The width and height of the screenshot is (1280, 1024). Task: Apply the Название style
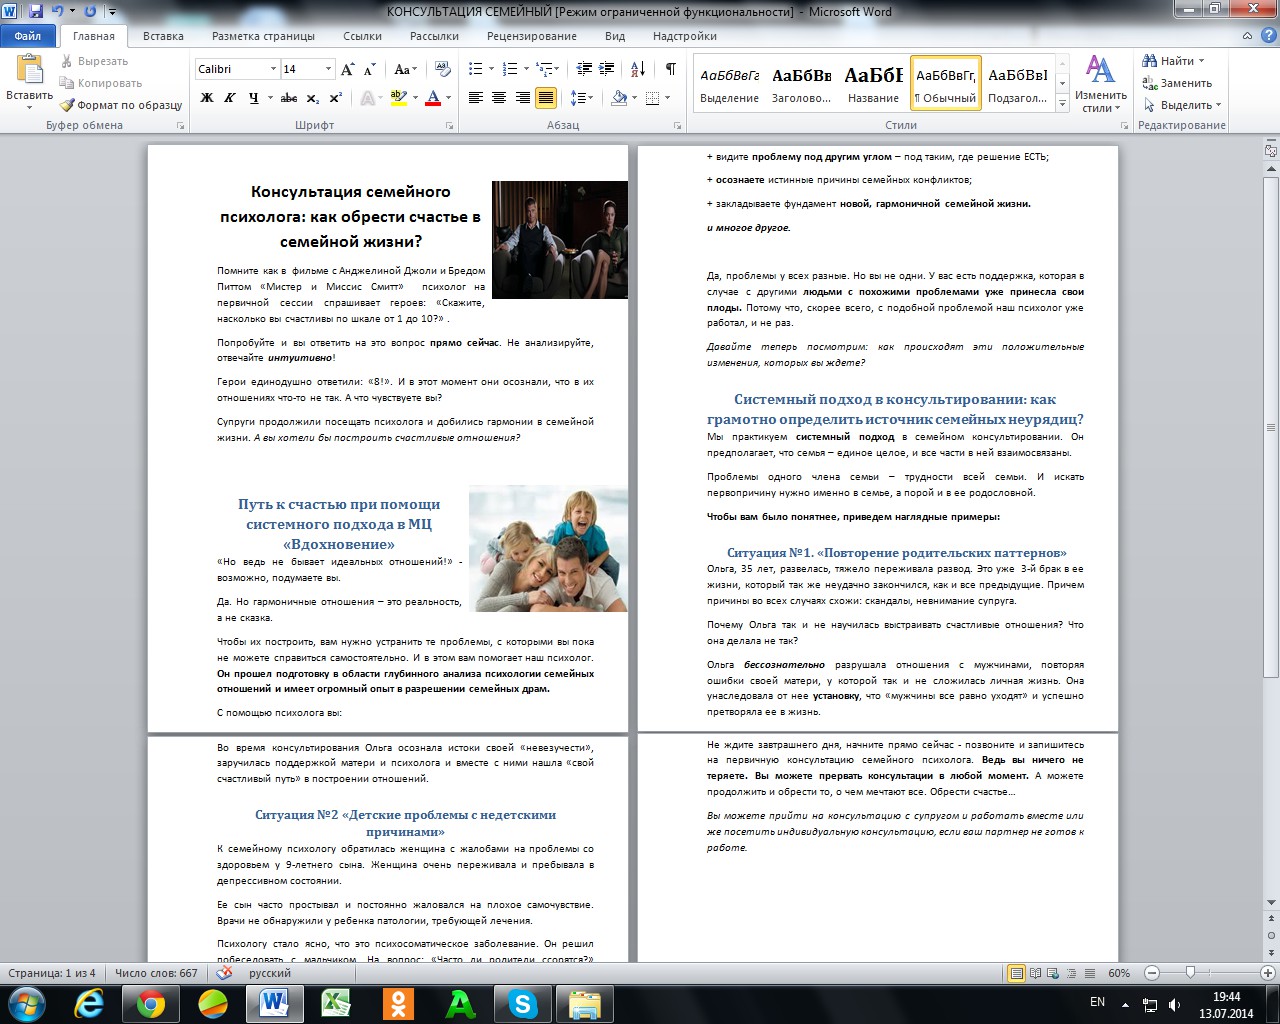(873, 82)
